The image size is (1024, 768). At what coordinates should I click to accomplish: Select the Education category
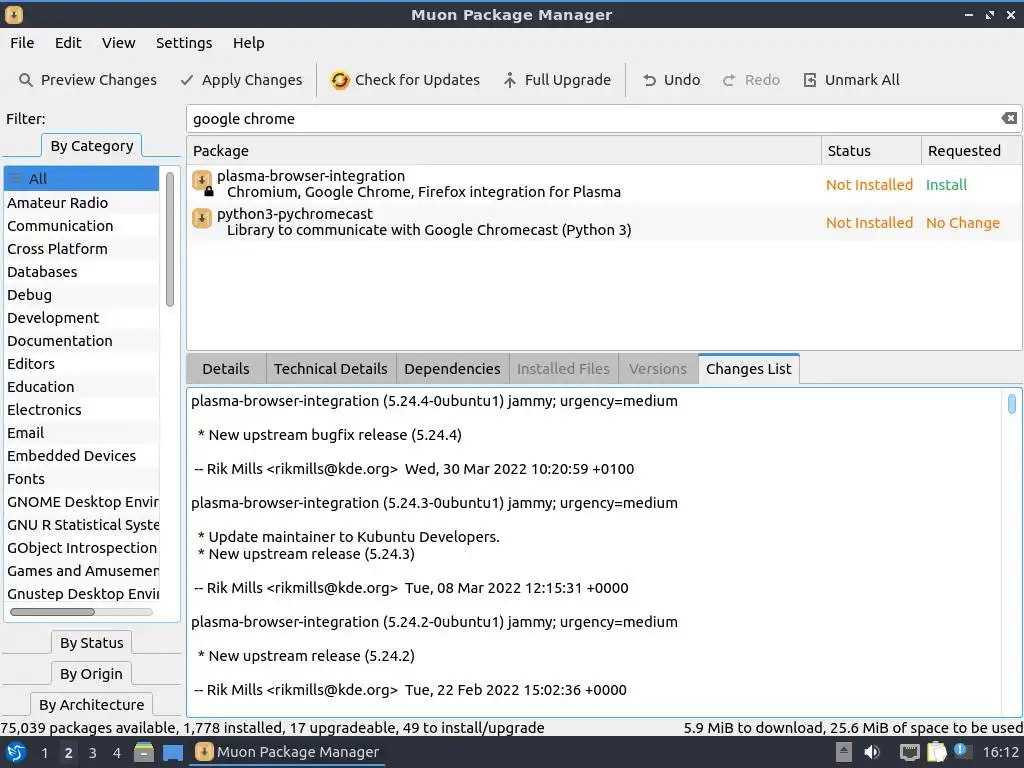tap(81, 387)
